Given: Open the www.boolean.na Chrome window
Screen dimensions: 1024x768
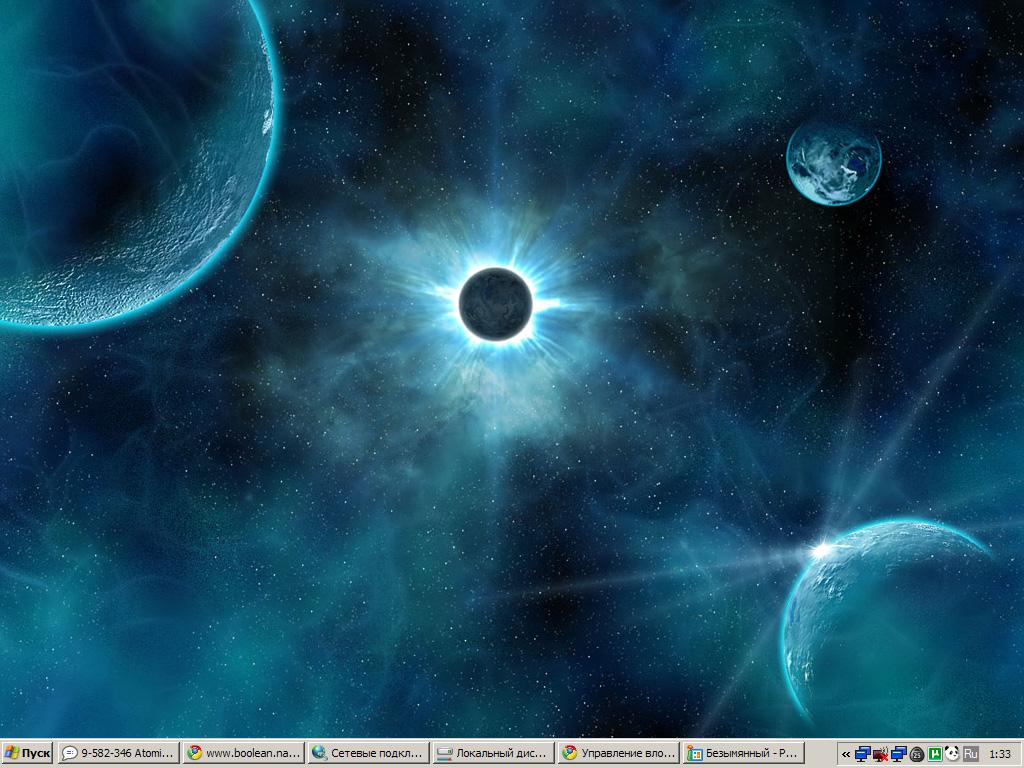Looking at the screenshot, I should click(x=243, y=753).
